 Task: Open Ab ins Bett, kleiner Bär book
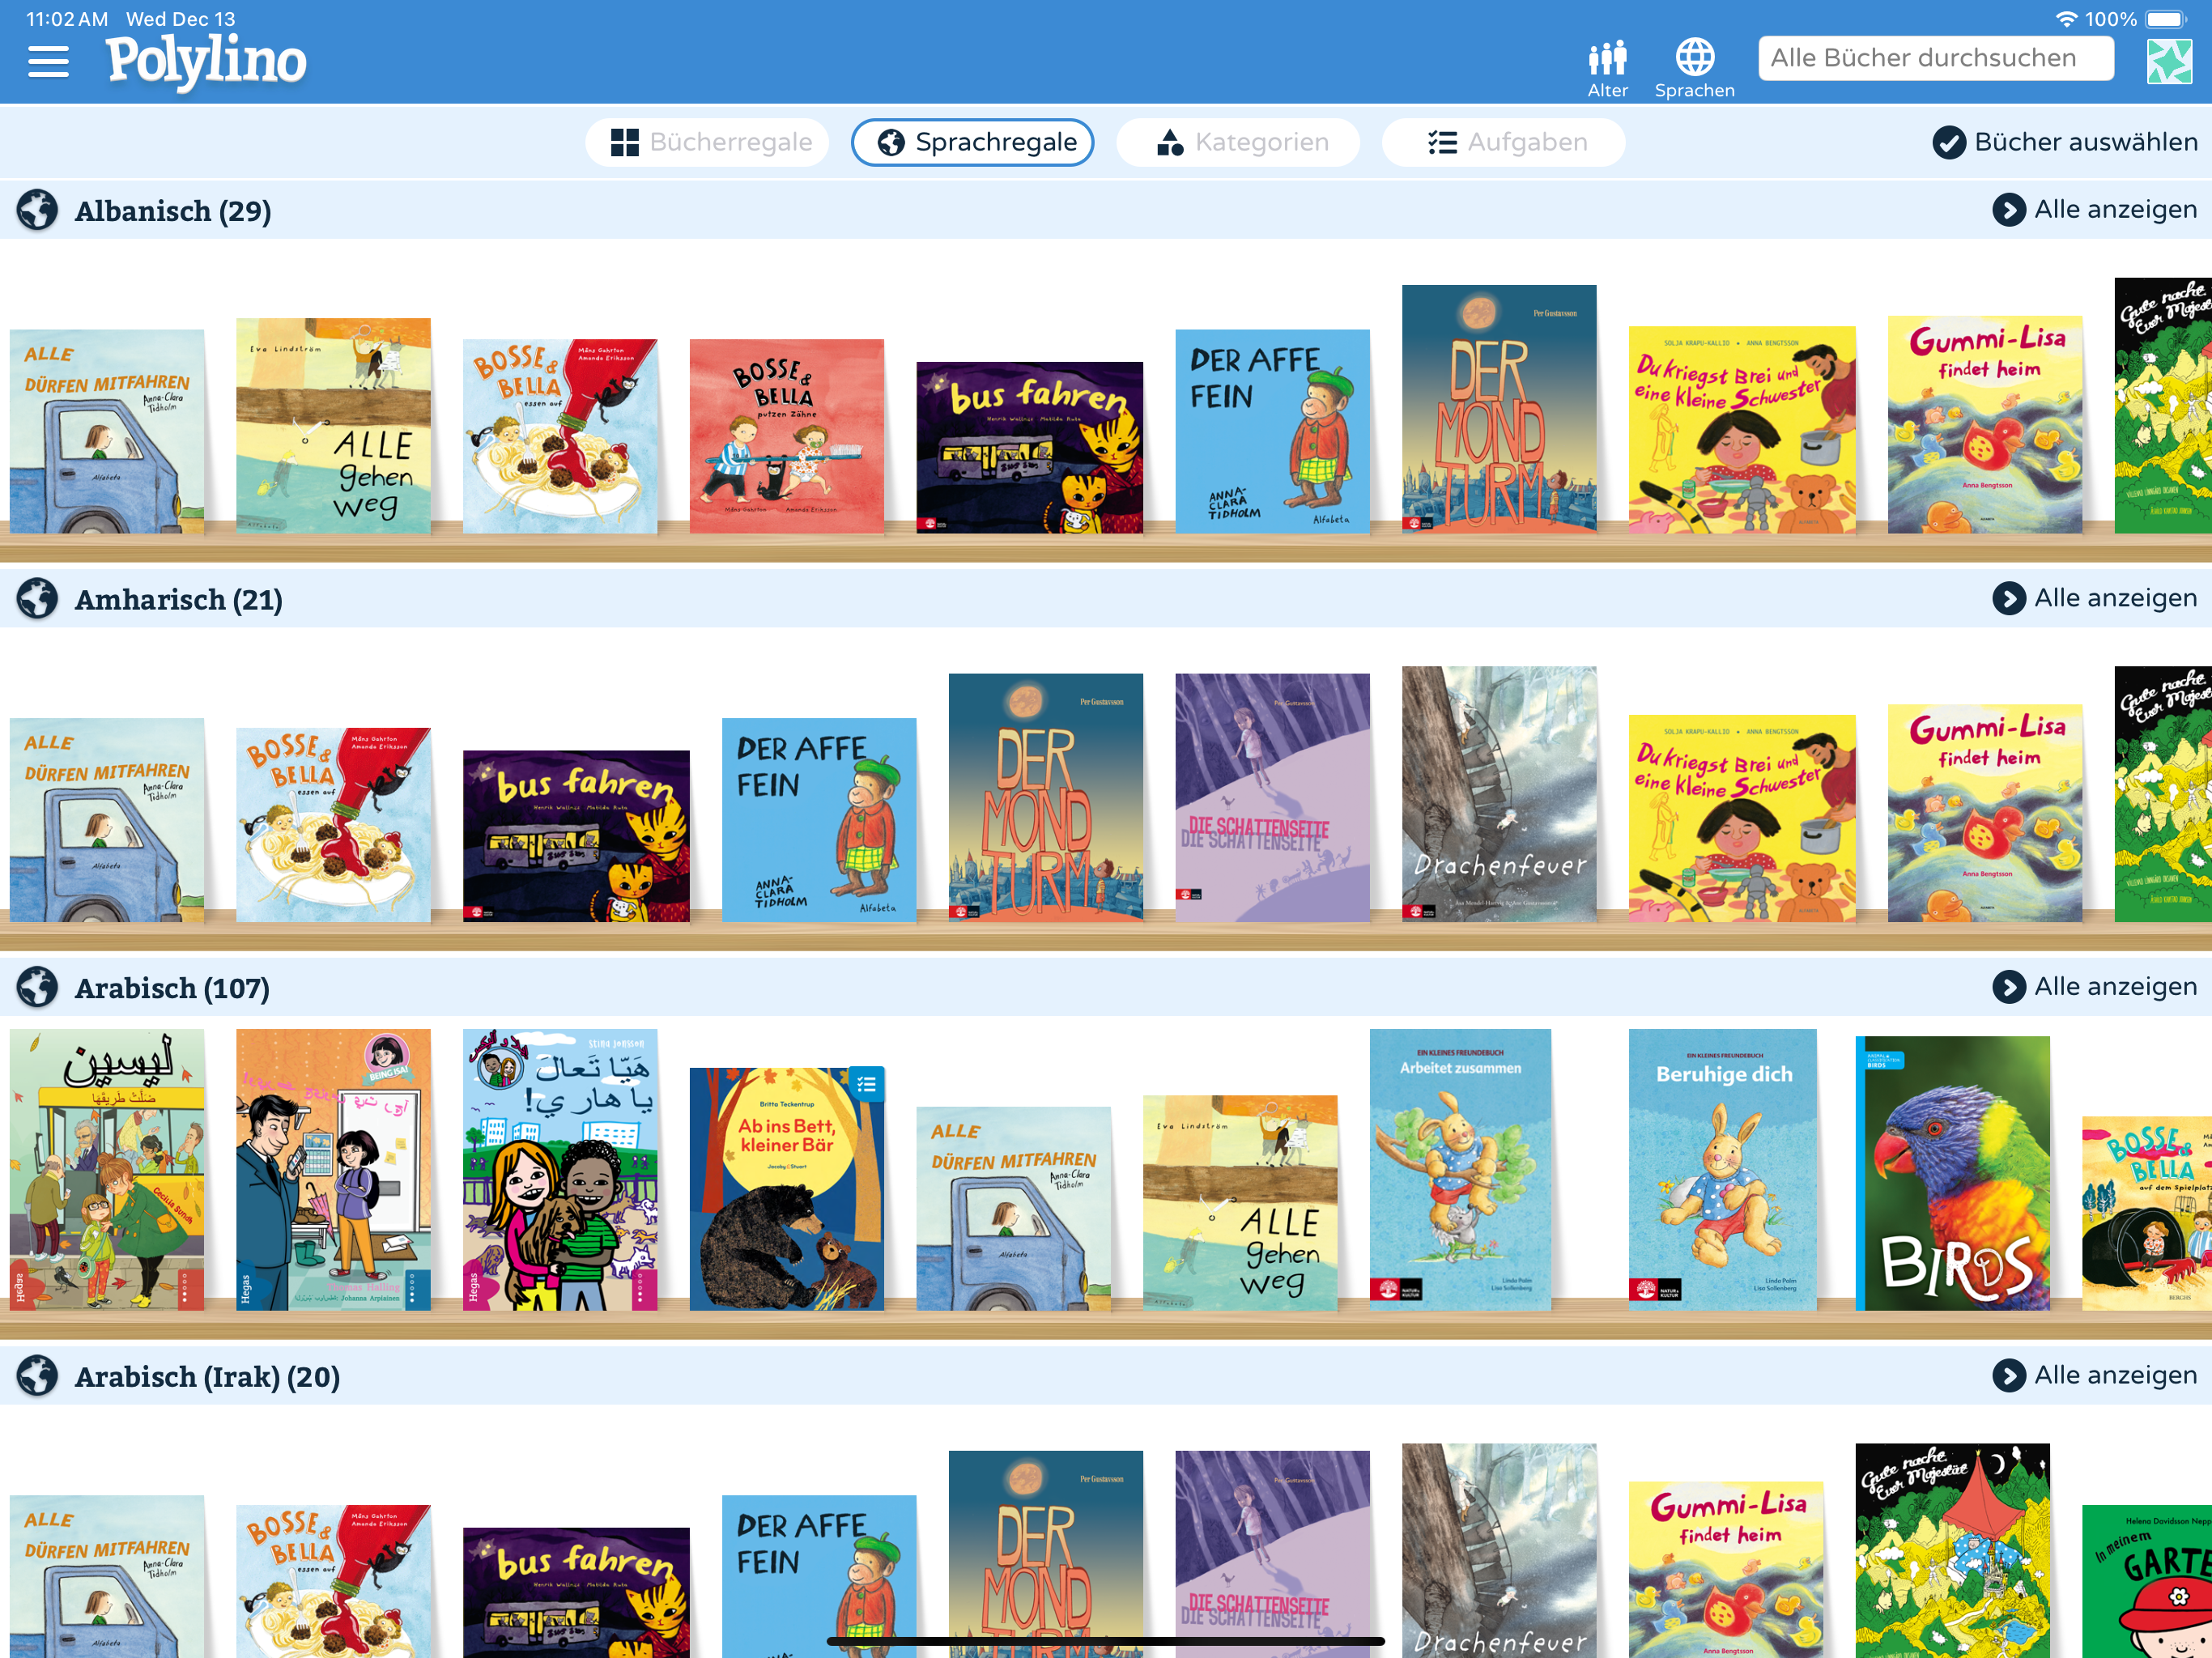[787, 1189]
